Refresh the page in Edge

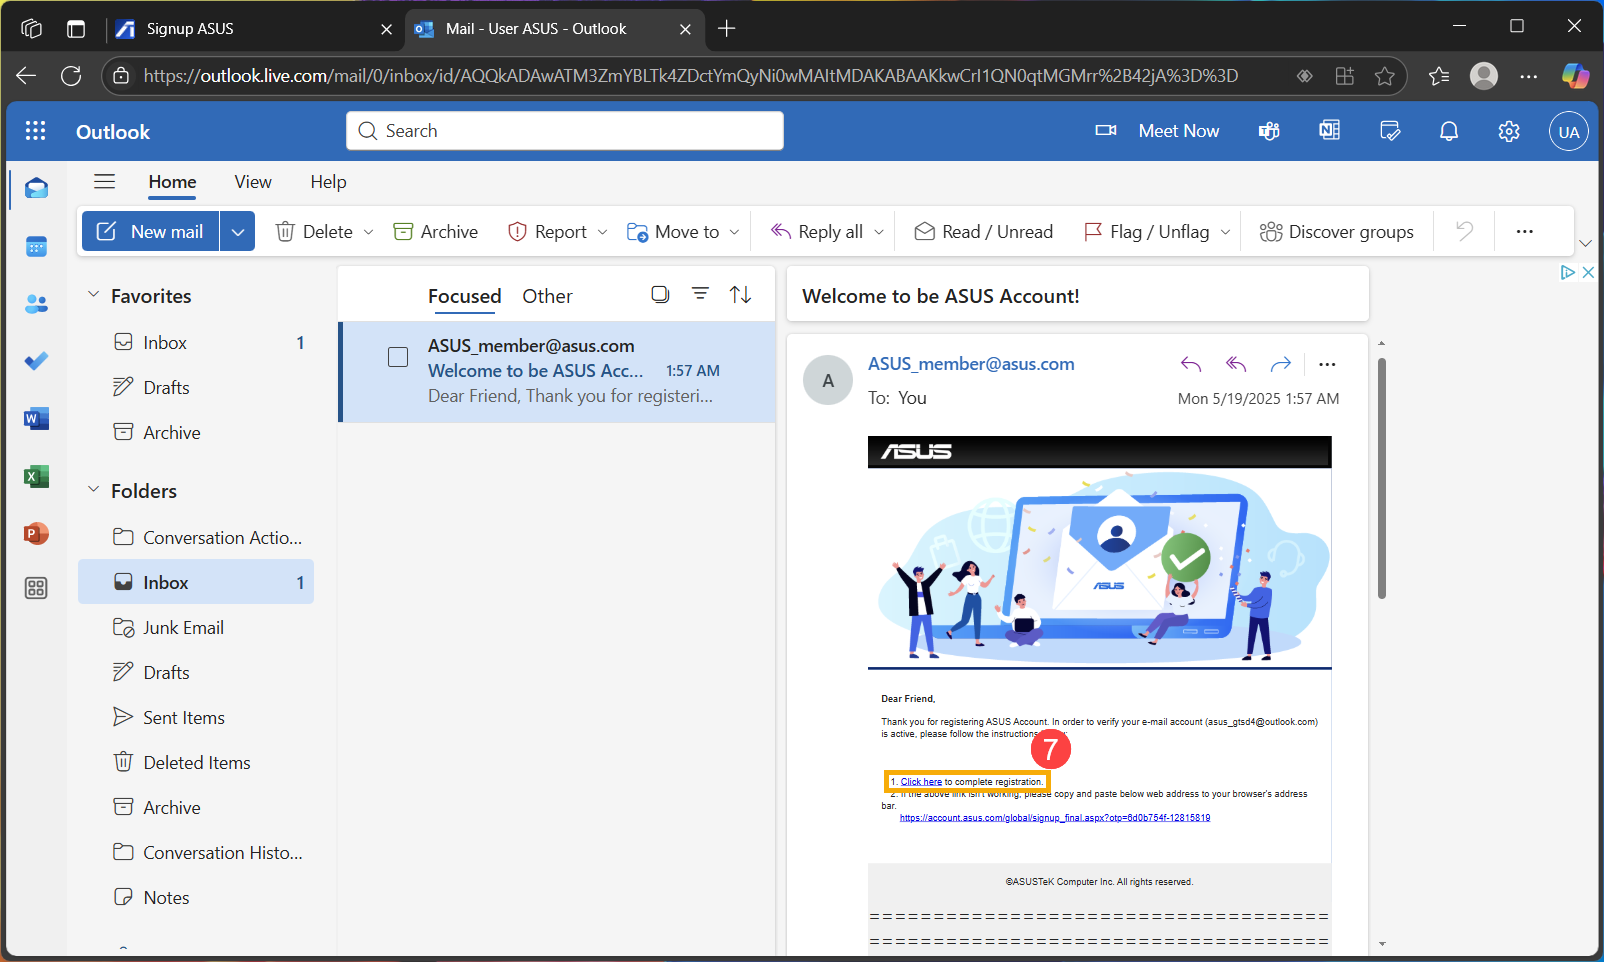71,75
